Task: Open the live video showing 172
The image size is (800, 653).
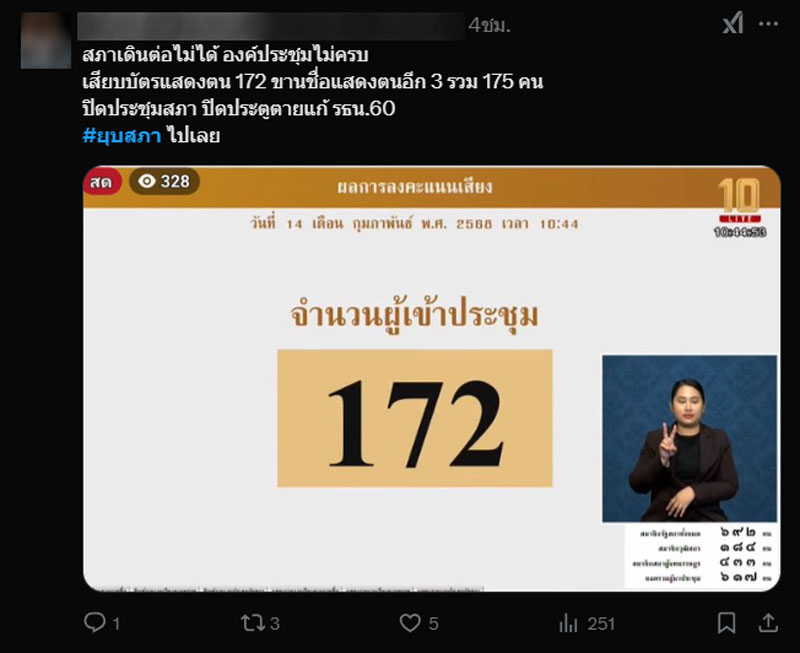Action: pyautogui.click(x=431, y=379)
